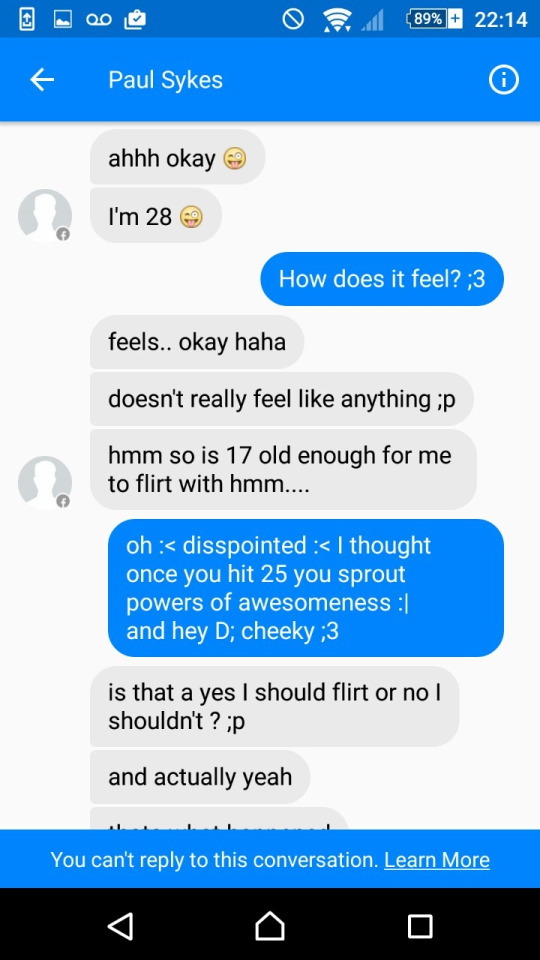The height and width of the screenshot is (960, 540).
Task: Tap the image notification icon in the status bar
Action: pyautogui.click(x=63, y=20)
